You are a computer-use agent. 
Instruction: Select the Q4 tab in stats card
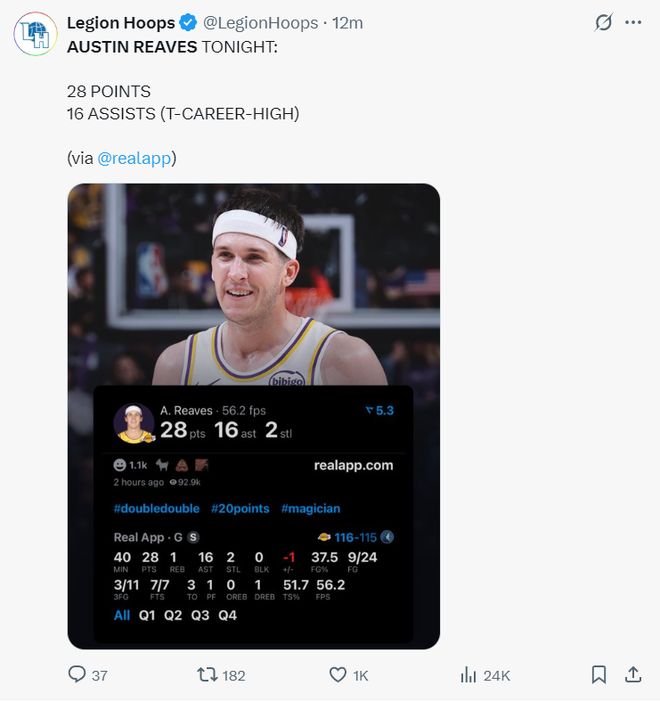click(228, 615)
